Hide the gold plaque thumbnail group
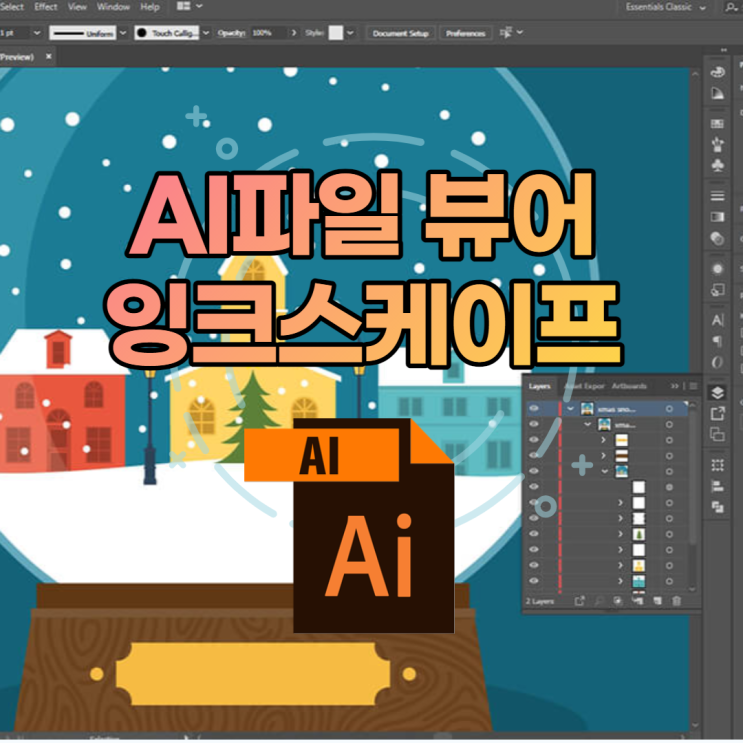This screenshot has width=743, height=743. click(x=534, y=440)
